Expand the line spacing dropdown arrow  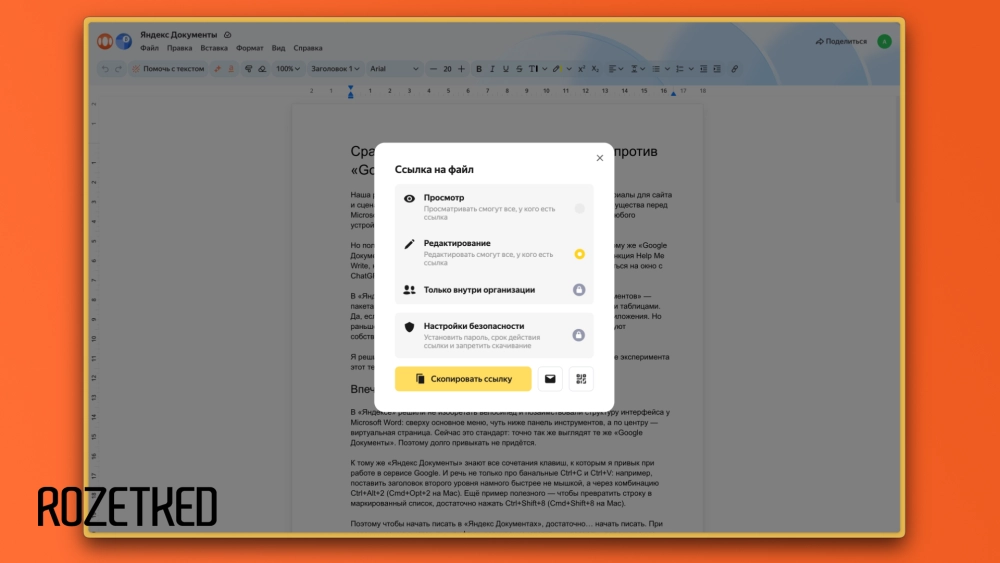tap(643, 69)
